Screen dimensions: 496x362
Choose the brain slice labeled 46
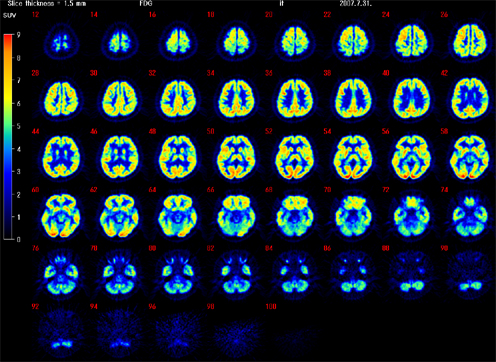pos(120,157)
